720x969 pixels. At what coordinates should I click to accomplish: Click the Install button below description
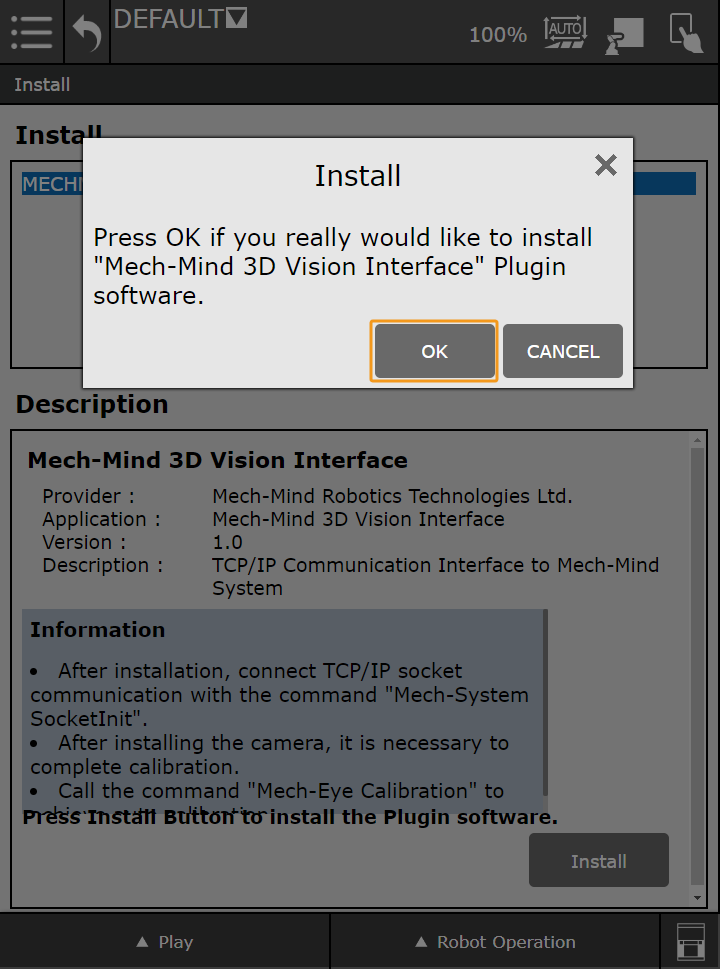coord(598,861)
